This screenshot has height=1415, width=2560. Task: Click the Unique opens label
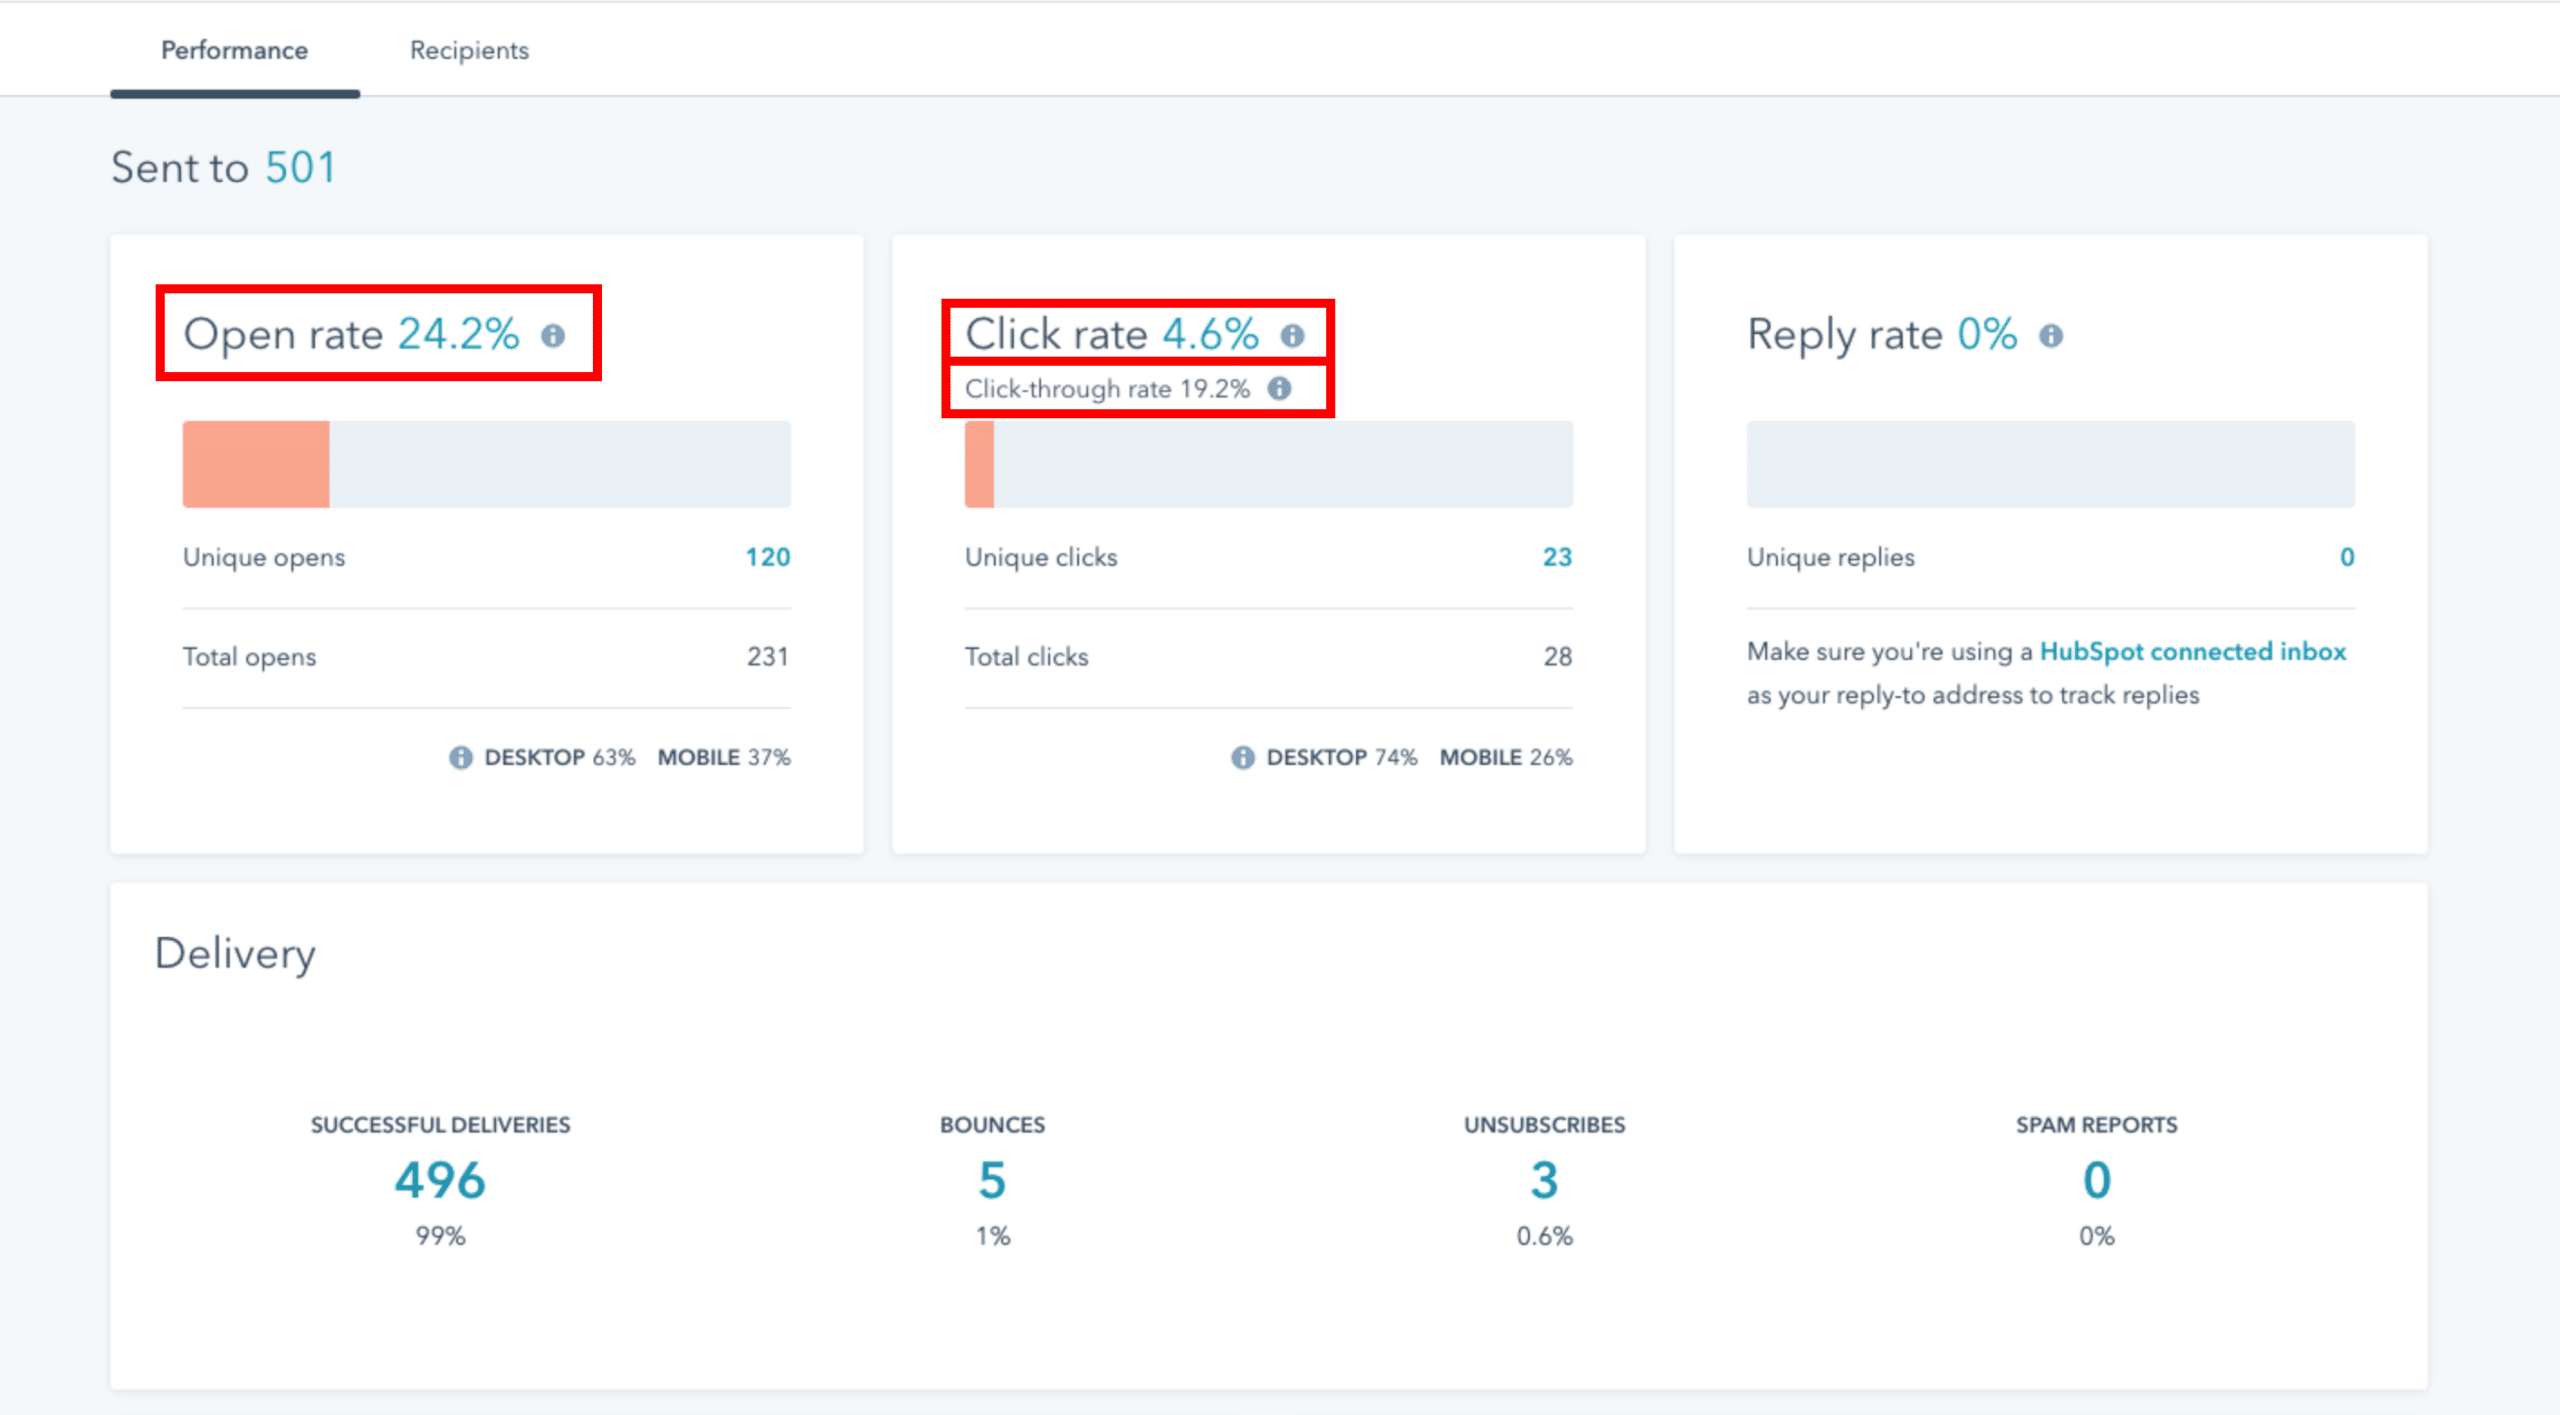coord(264,558)
